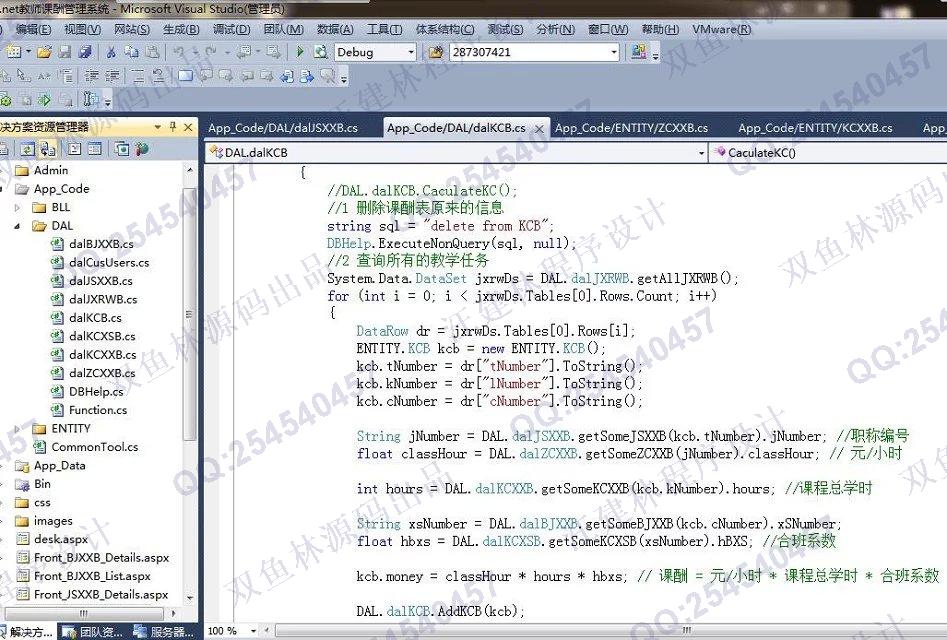Click the Copy toolbar icon
Screen dimensions: 947x640
(131, 52)
